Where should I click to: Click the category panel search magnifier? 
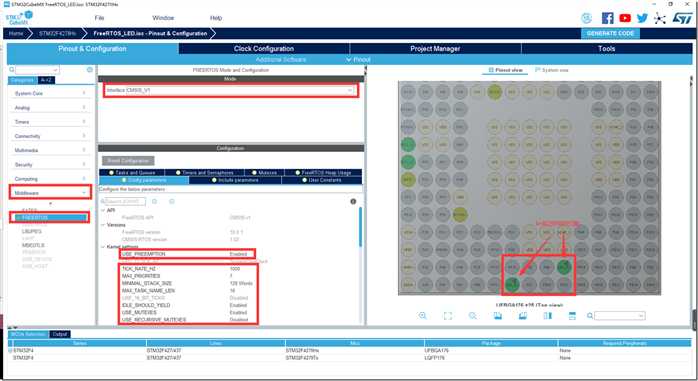pyautogui.click(x=12, y=70)
